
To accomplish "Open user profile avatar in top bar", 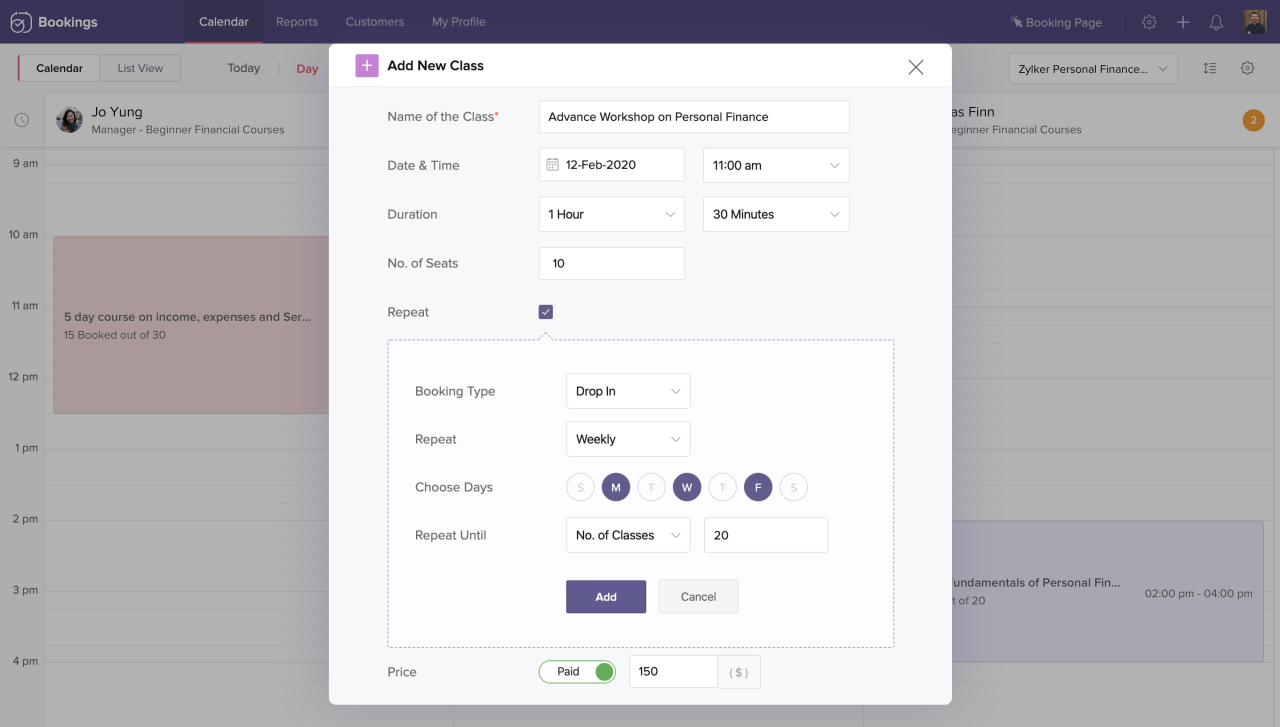I will [x=1255, y=22].
